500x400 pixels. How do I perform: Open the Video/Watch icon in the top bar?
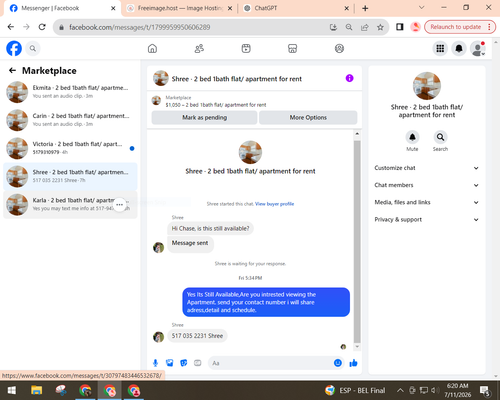[x=246, y=49]
